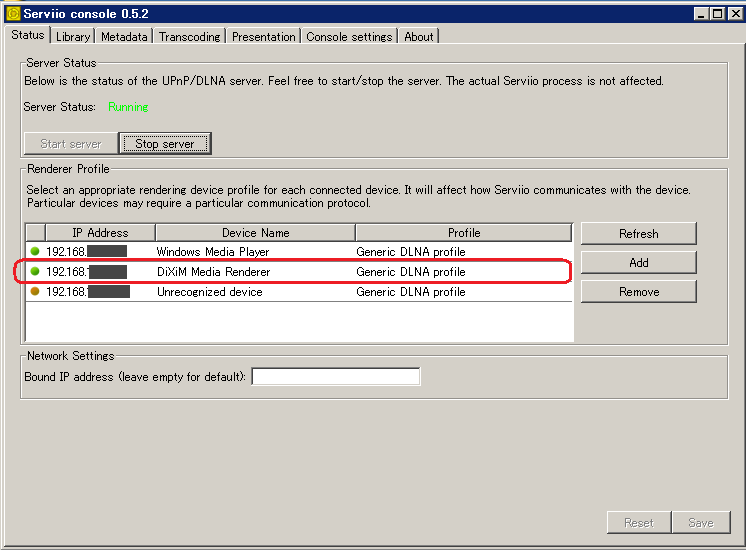Click the Refresh button

point(638,234)
